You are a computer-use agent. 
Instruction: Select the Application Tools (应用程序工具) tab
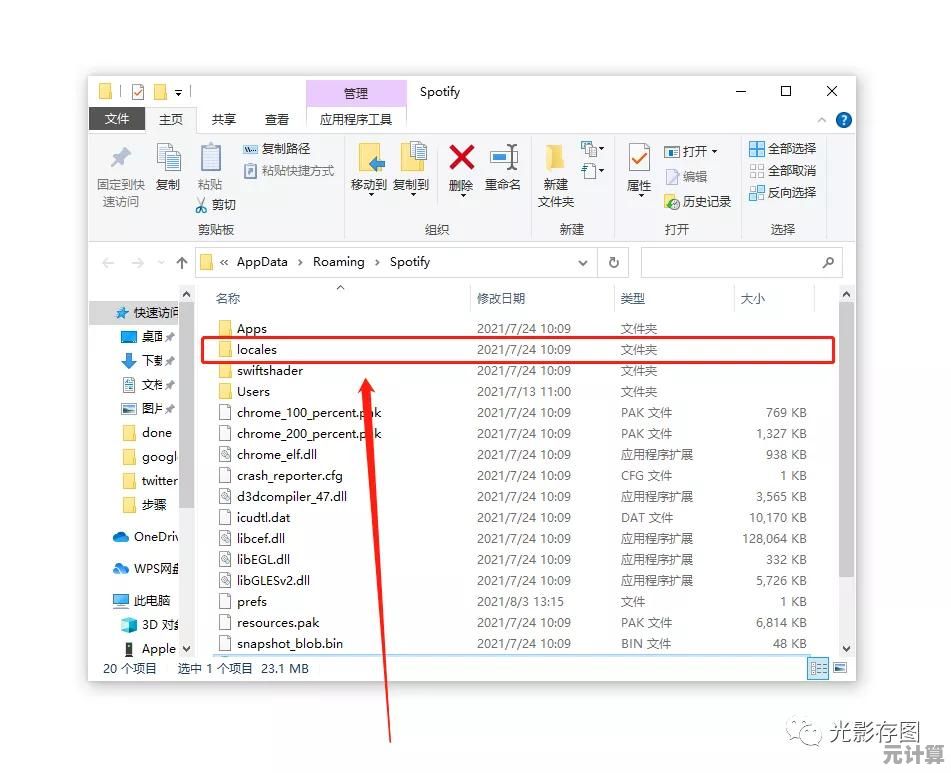click(356, 119)
